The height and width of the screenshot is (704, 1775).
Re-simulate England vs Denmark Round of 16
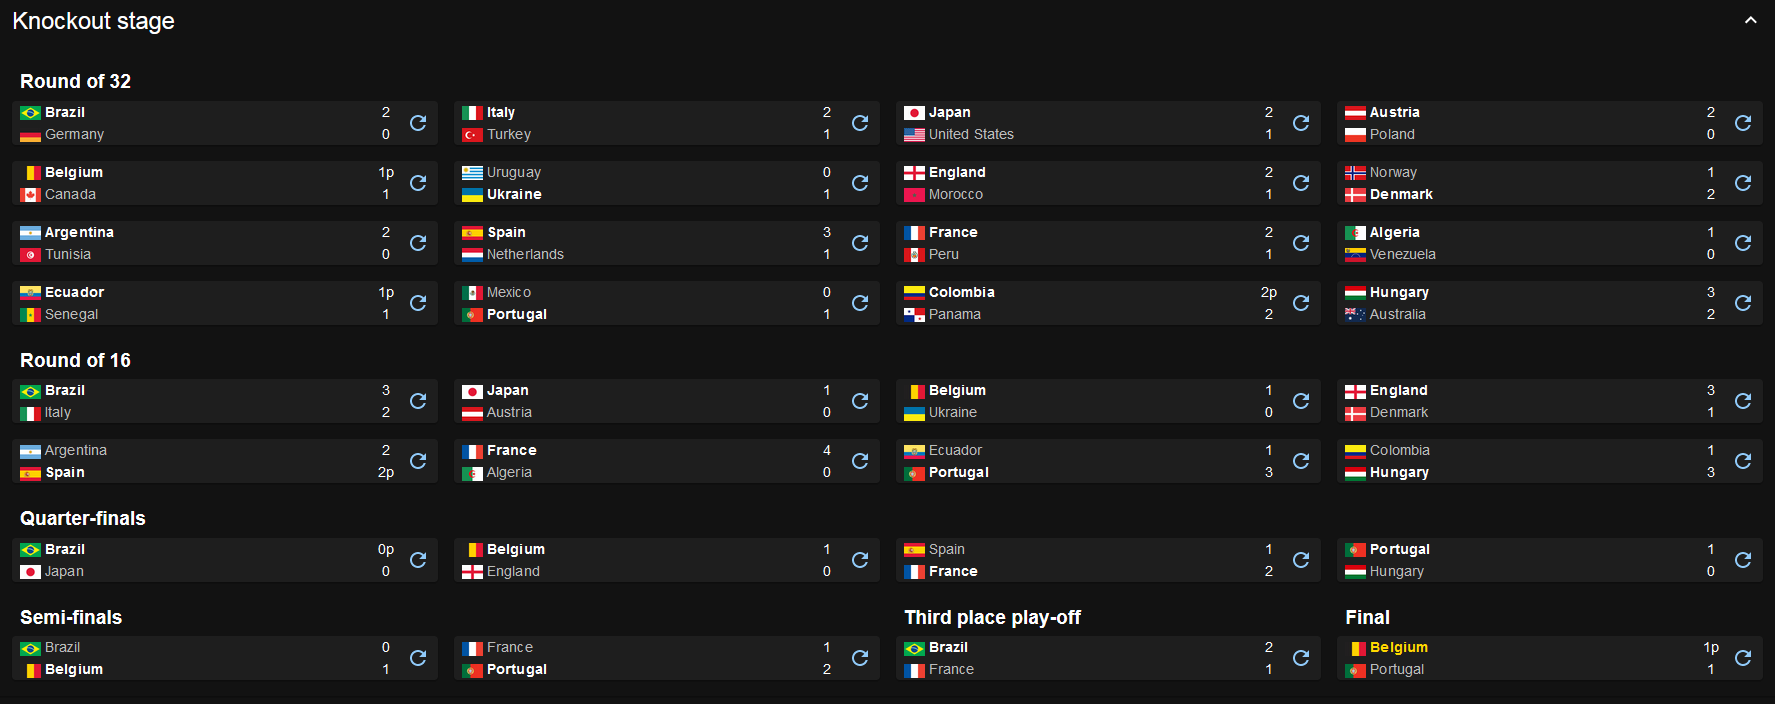coord(1743,401)
